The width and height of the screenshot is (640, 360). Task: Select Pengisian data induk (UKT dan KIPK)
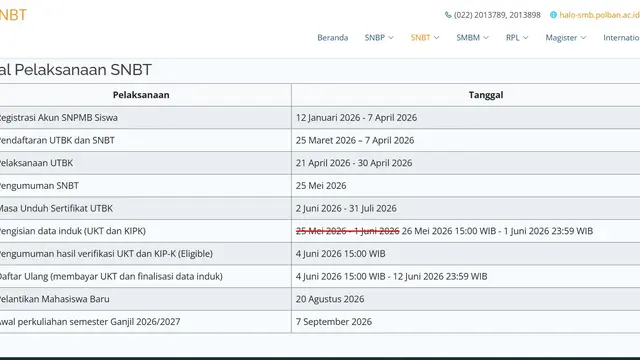coord(73,231)
